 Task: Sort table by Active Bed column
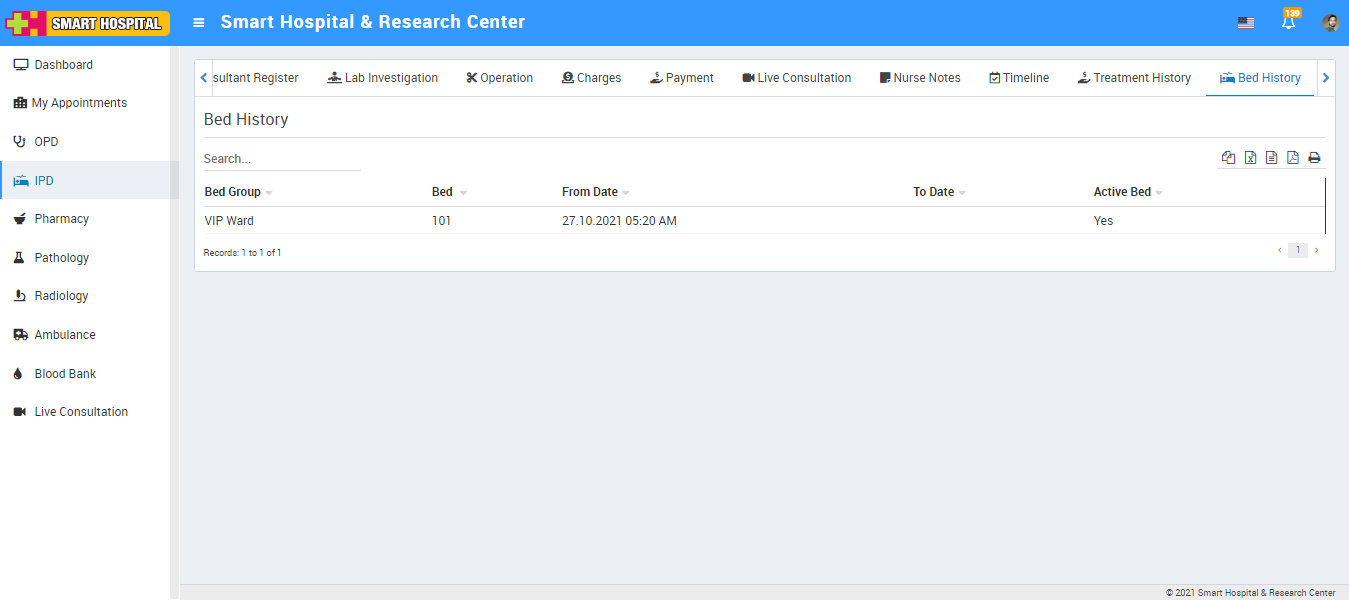(x=1122, y=192)
